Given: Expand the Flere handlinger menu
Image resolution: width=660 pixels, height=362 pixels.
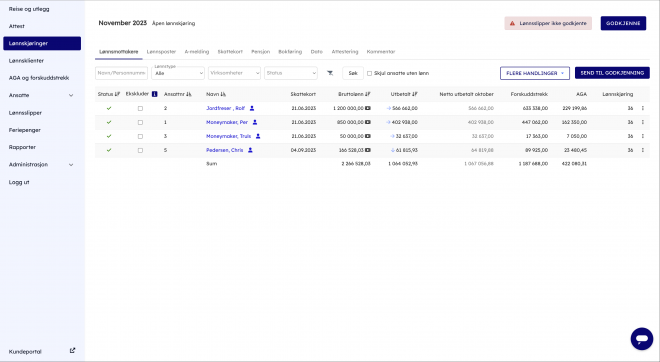Looking at the screenshot, I should tap(535, 73).
